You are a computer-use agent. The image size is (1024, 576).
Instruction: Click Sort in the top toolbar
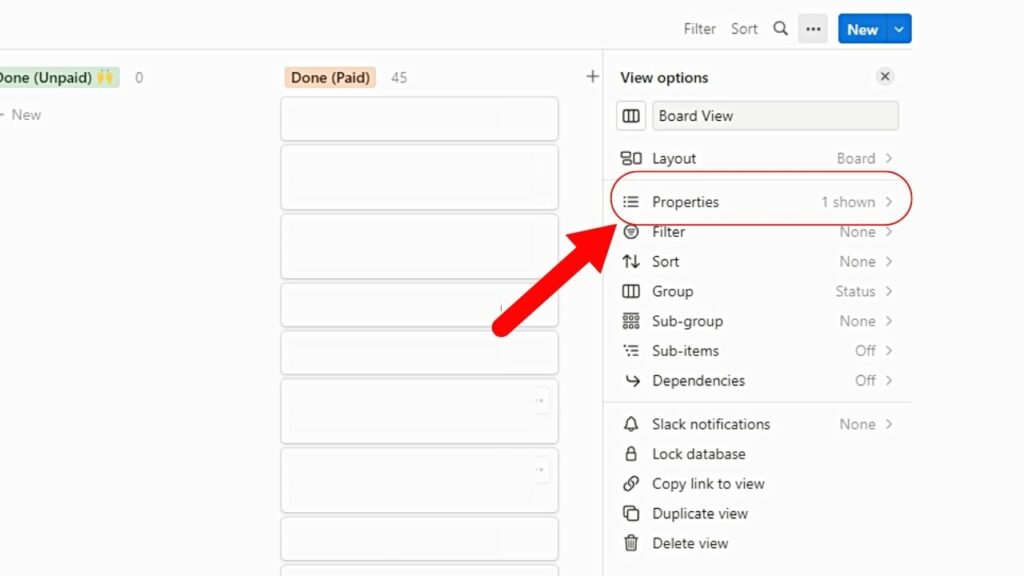(744, 29)
